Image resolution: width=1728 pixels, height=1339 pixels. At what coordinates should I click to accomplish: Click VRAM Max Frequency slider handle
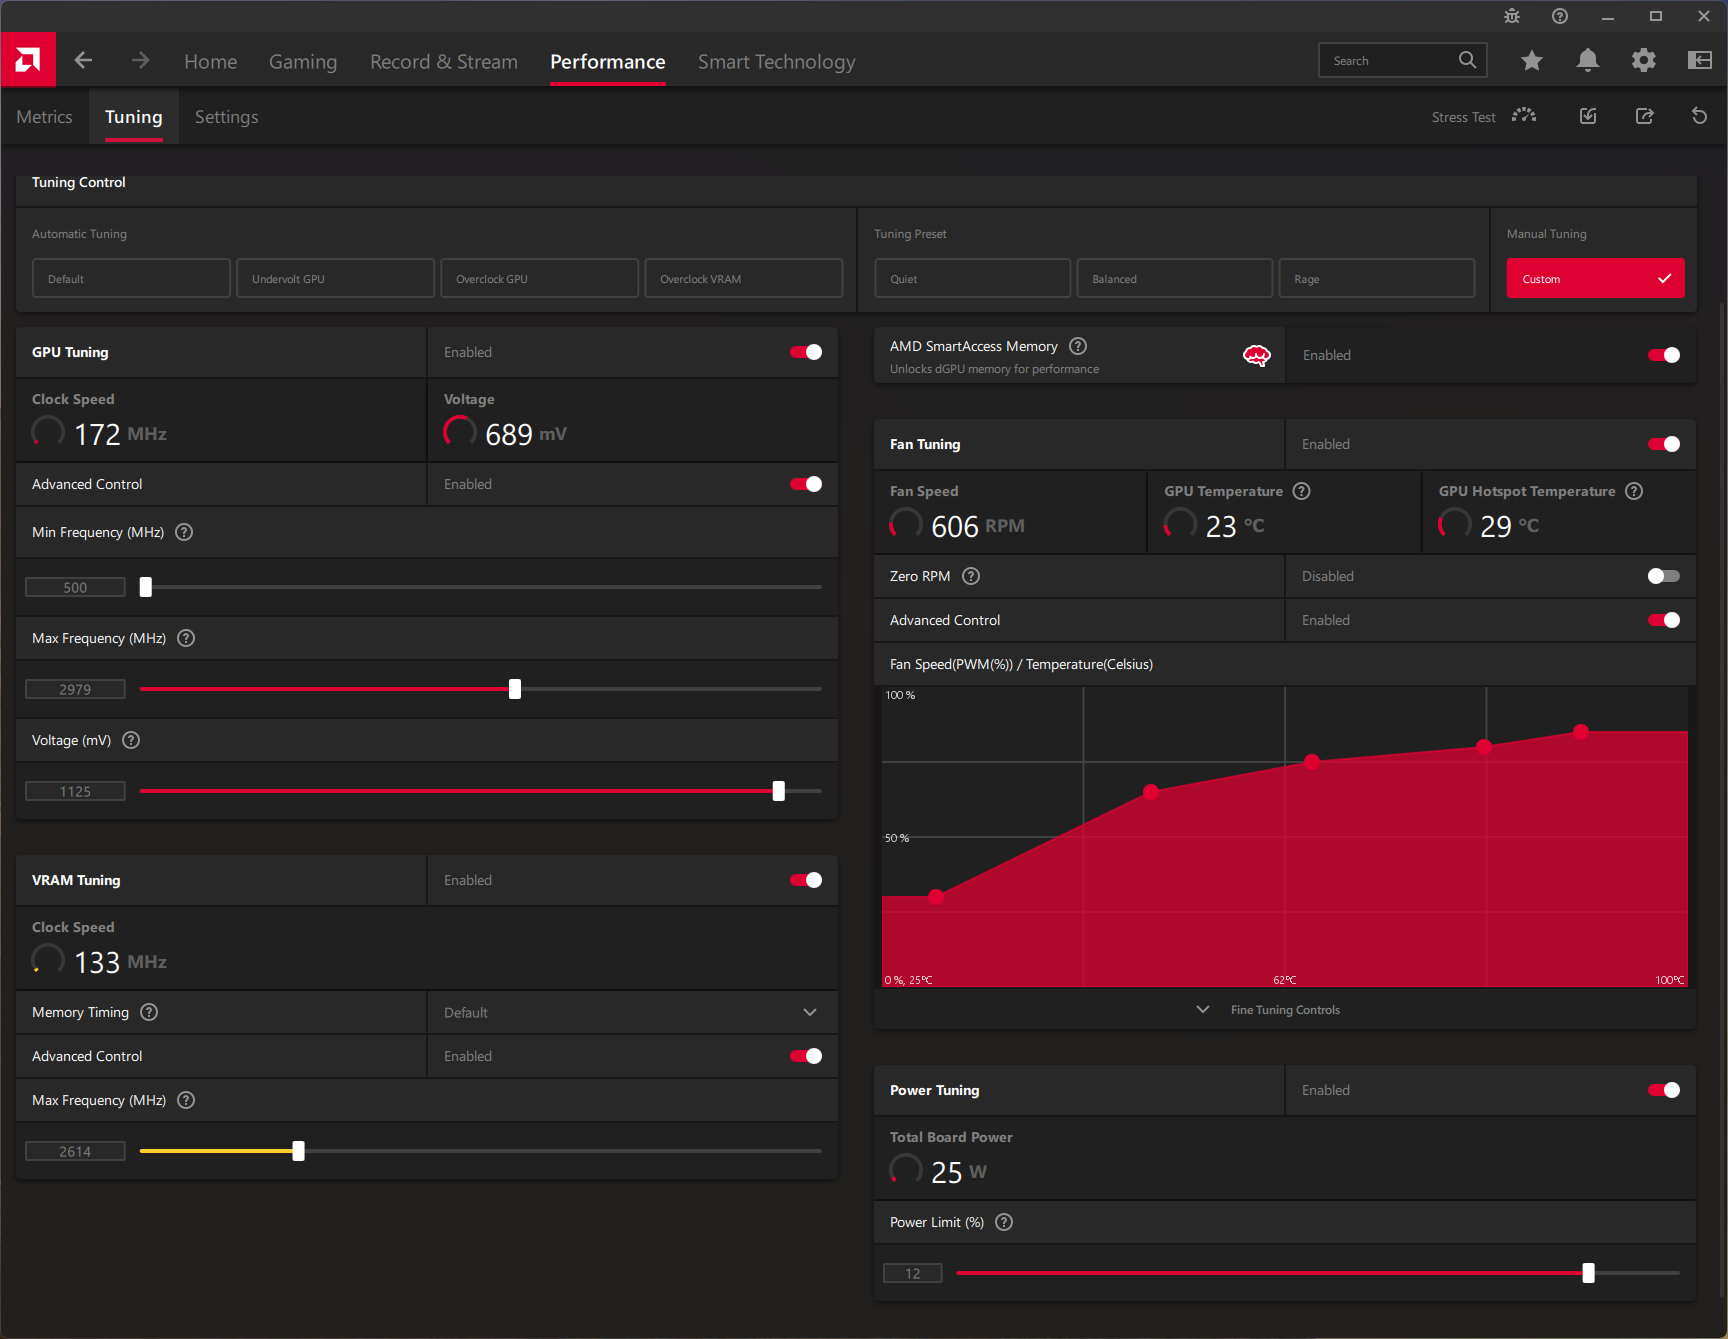click(298, 1151)
